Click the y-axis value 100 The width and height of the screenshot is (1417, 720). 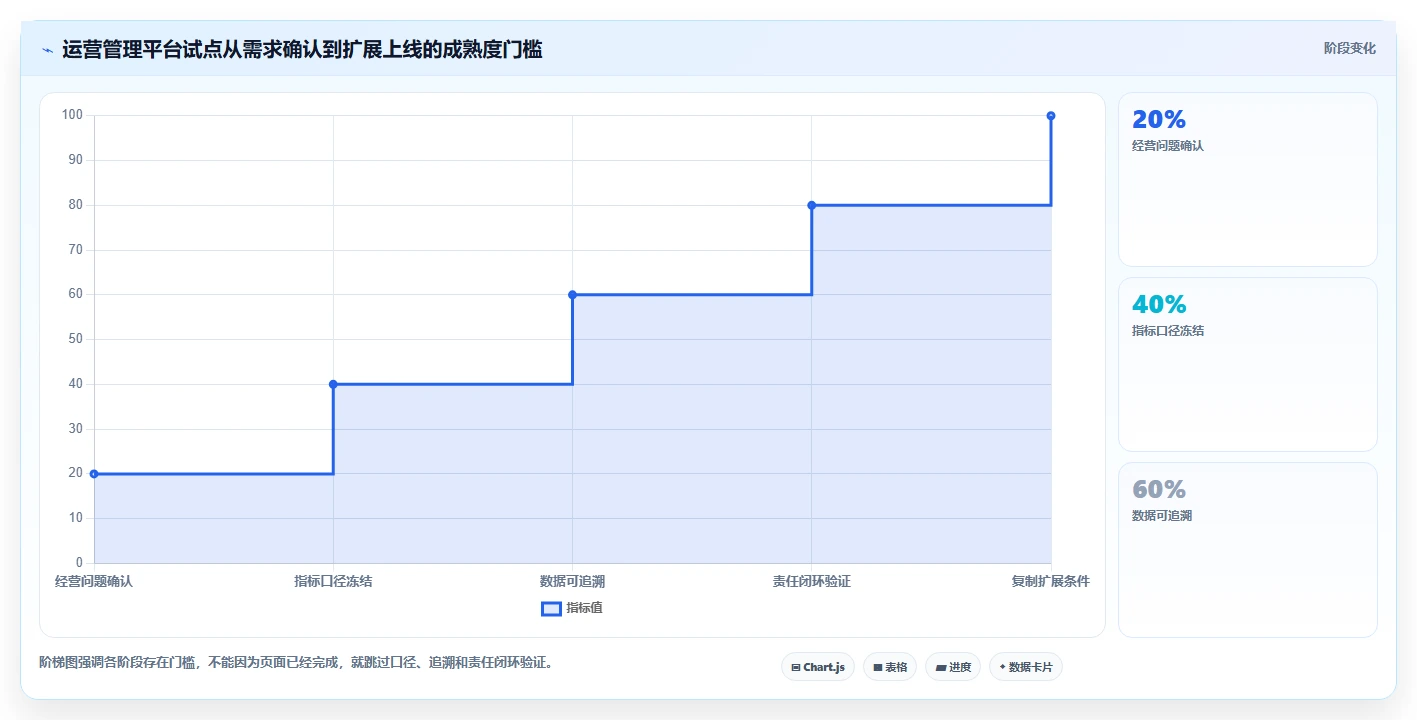point(72,115)
